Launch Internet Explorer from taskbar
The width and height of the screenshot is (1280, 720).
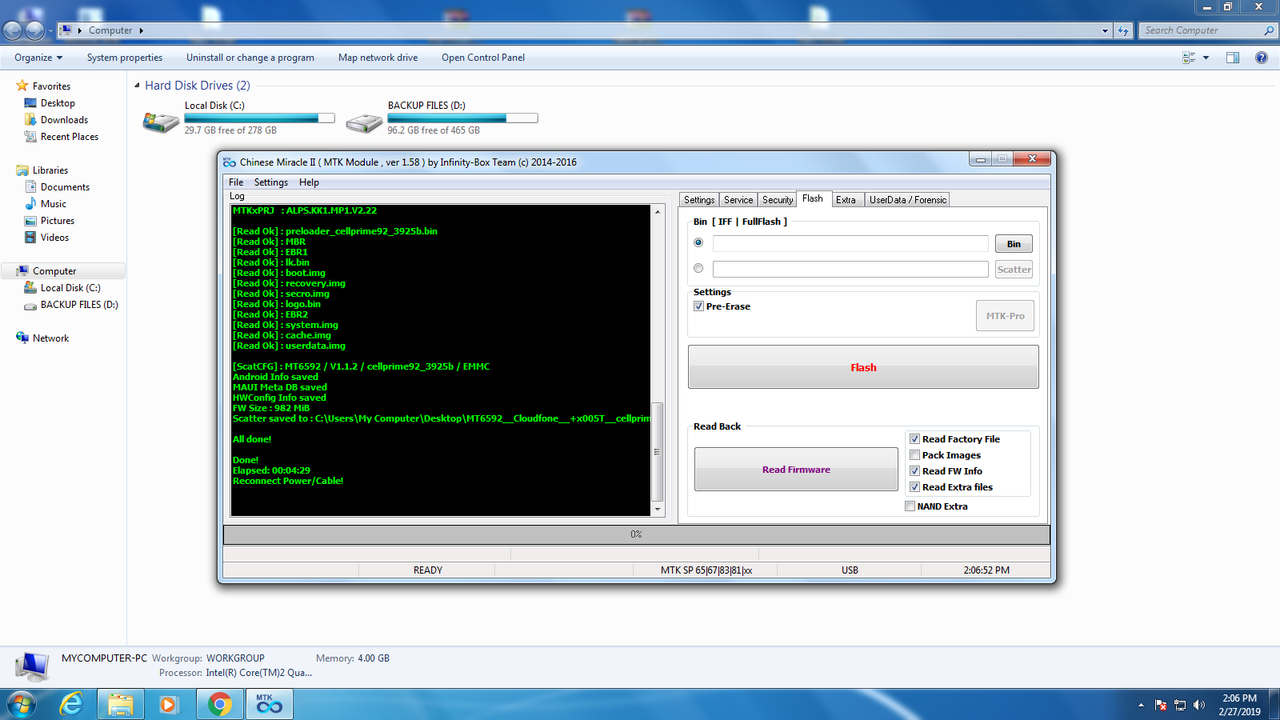point(71,704)
